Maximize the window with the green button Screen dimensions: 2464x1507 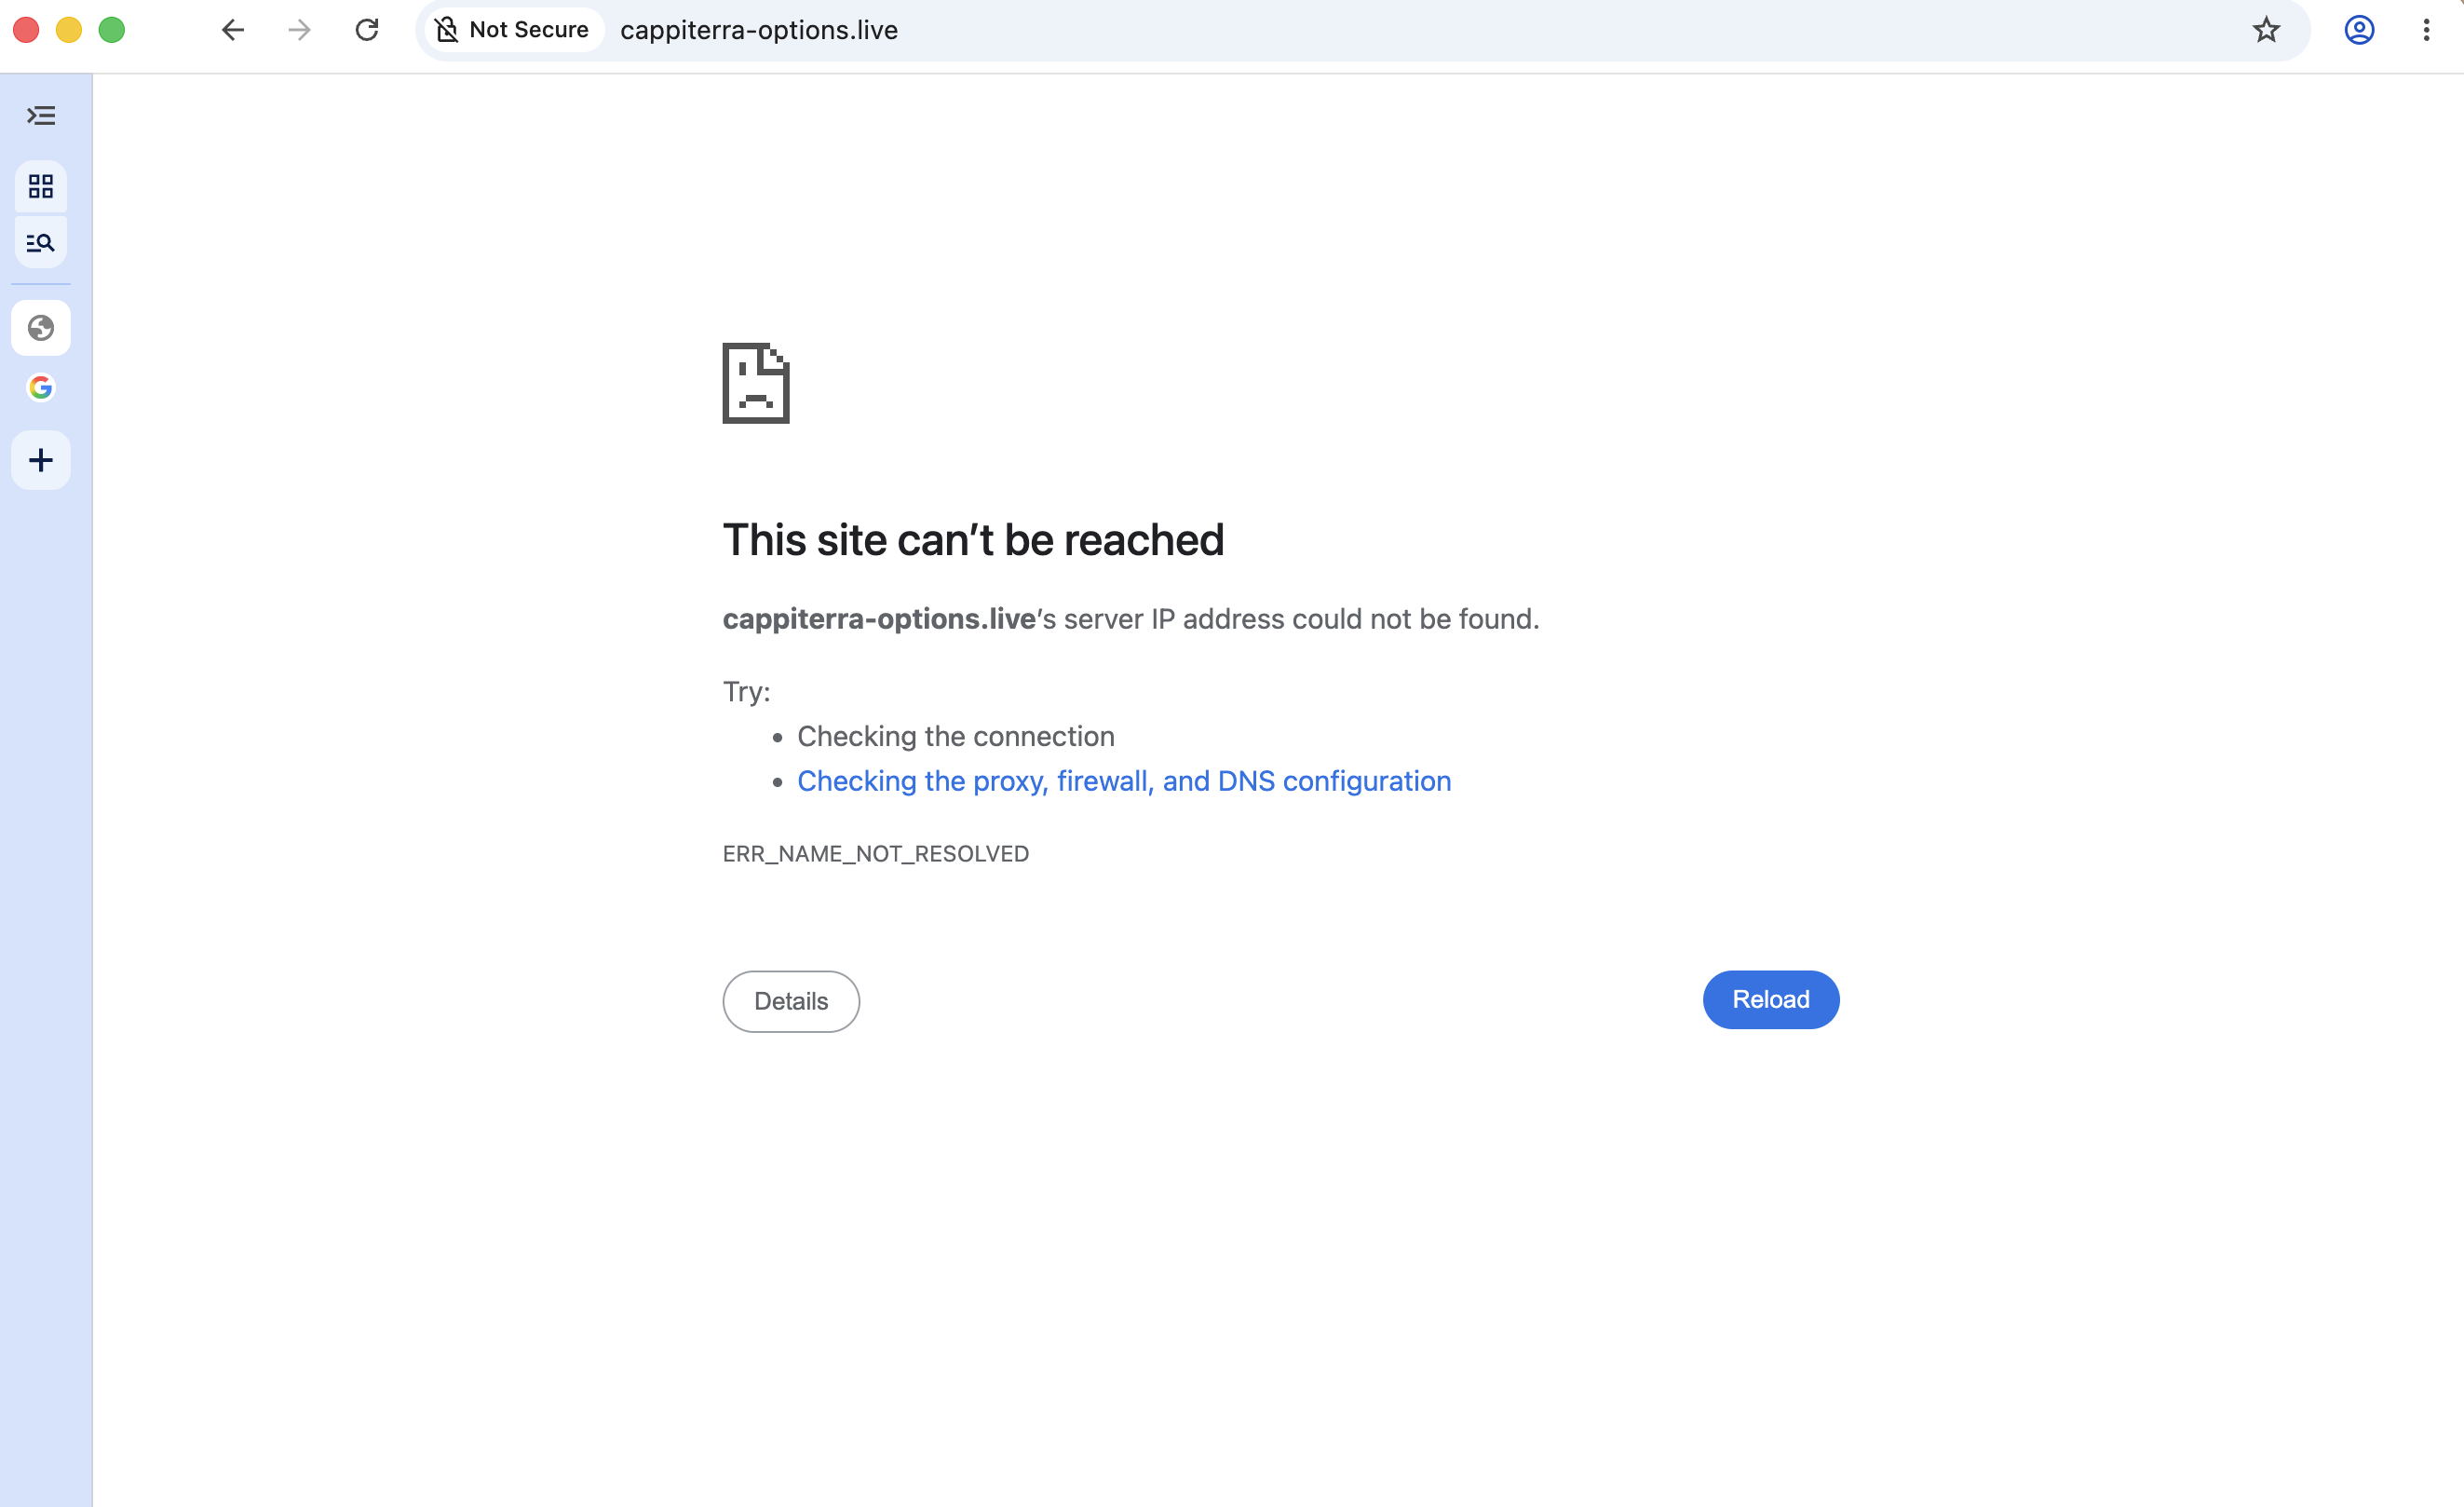[x=112, y=30]
